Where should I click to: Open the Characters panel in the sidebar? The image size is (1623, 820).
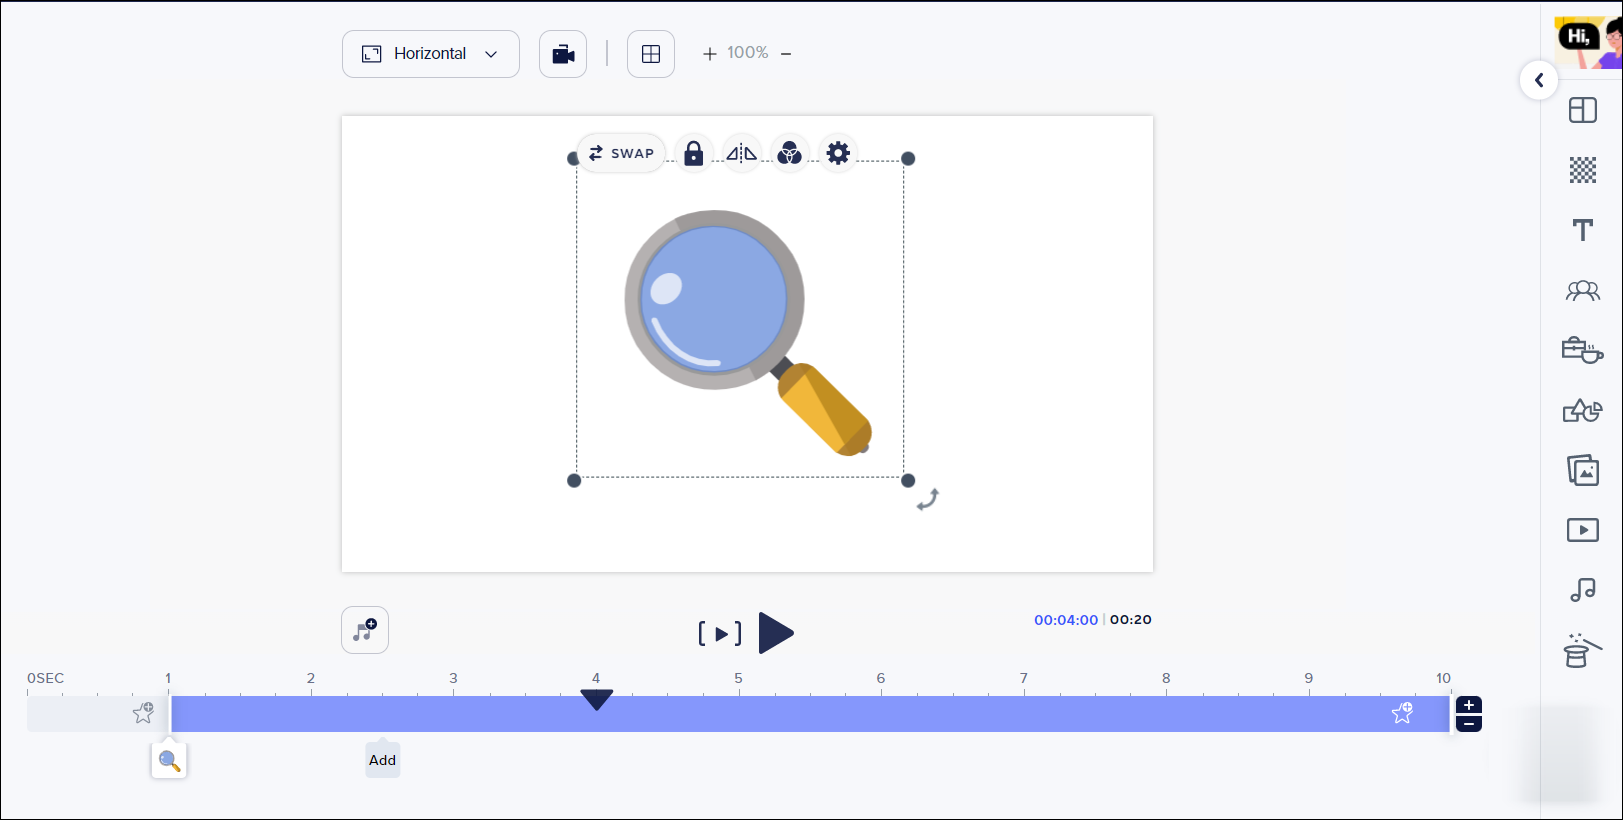click(x=1582, y=291)
